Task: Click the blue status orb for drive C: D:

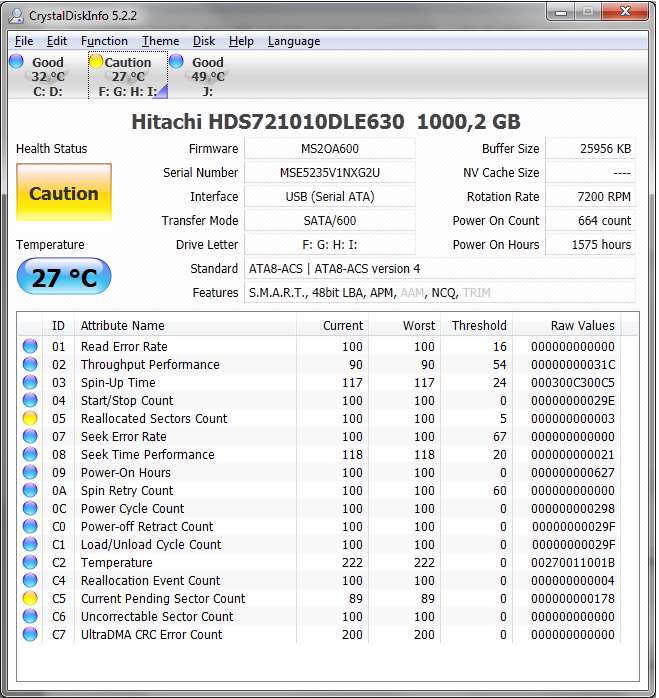Action: (x=16, y=61)
